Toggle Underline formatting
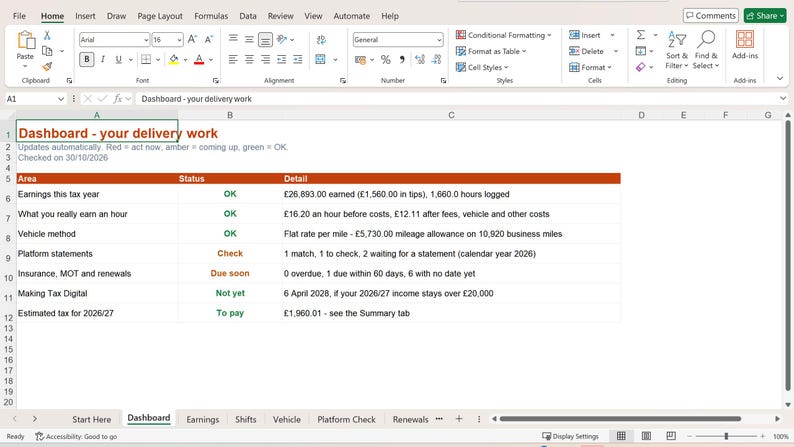Viewport: 794px width, 447px height. pos(118,59)
